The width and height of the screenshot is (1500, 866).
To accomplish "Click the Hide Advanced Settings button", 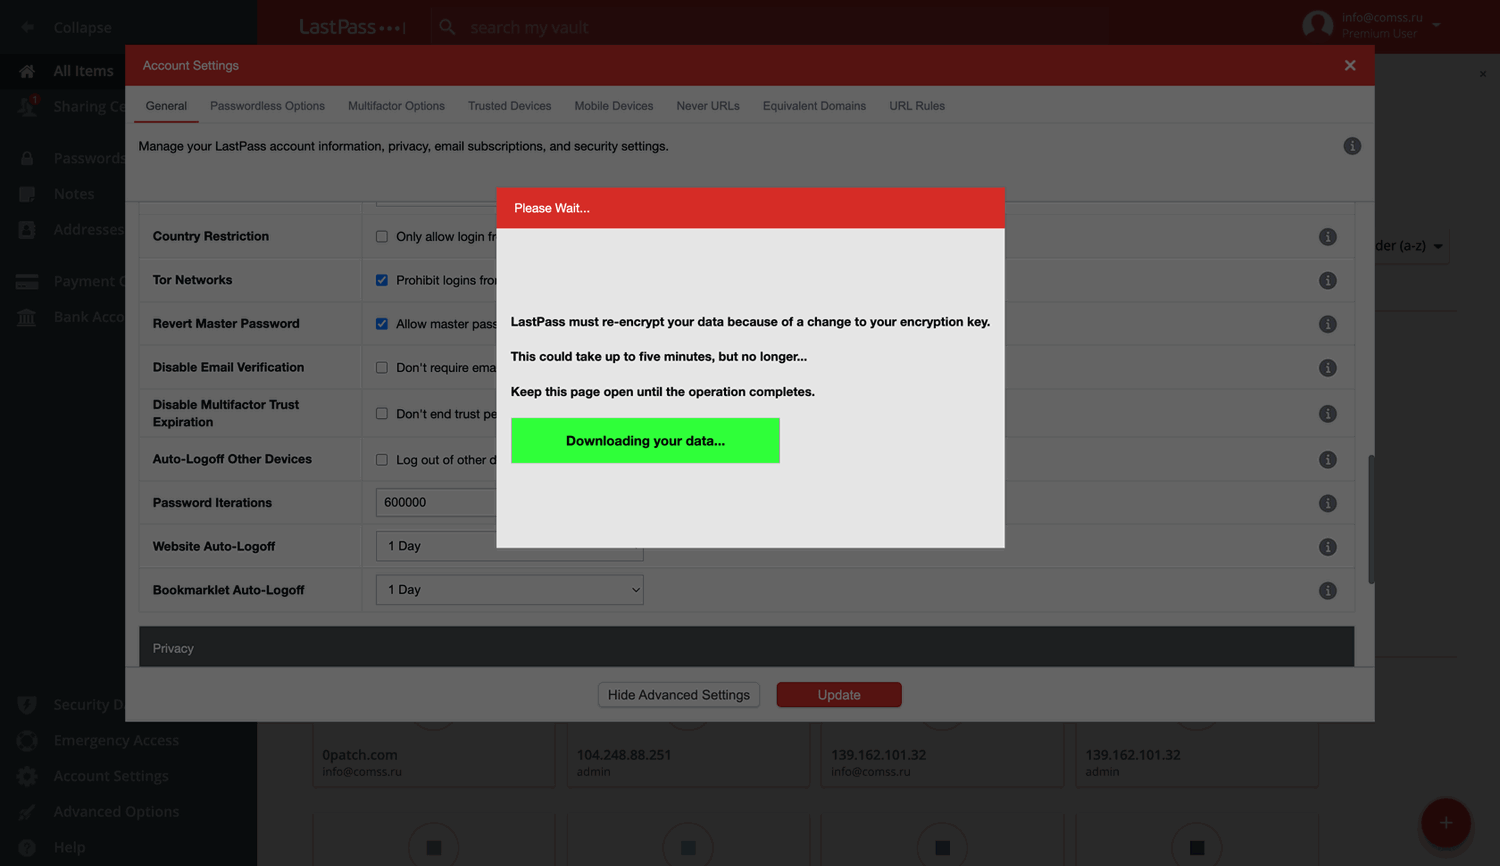I will pos(679,695).
